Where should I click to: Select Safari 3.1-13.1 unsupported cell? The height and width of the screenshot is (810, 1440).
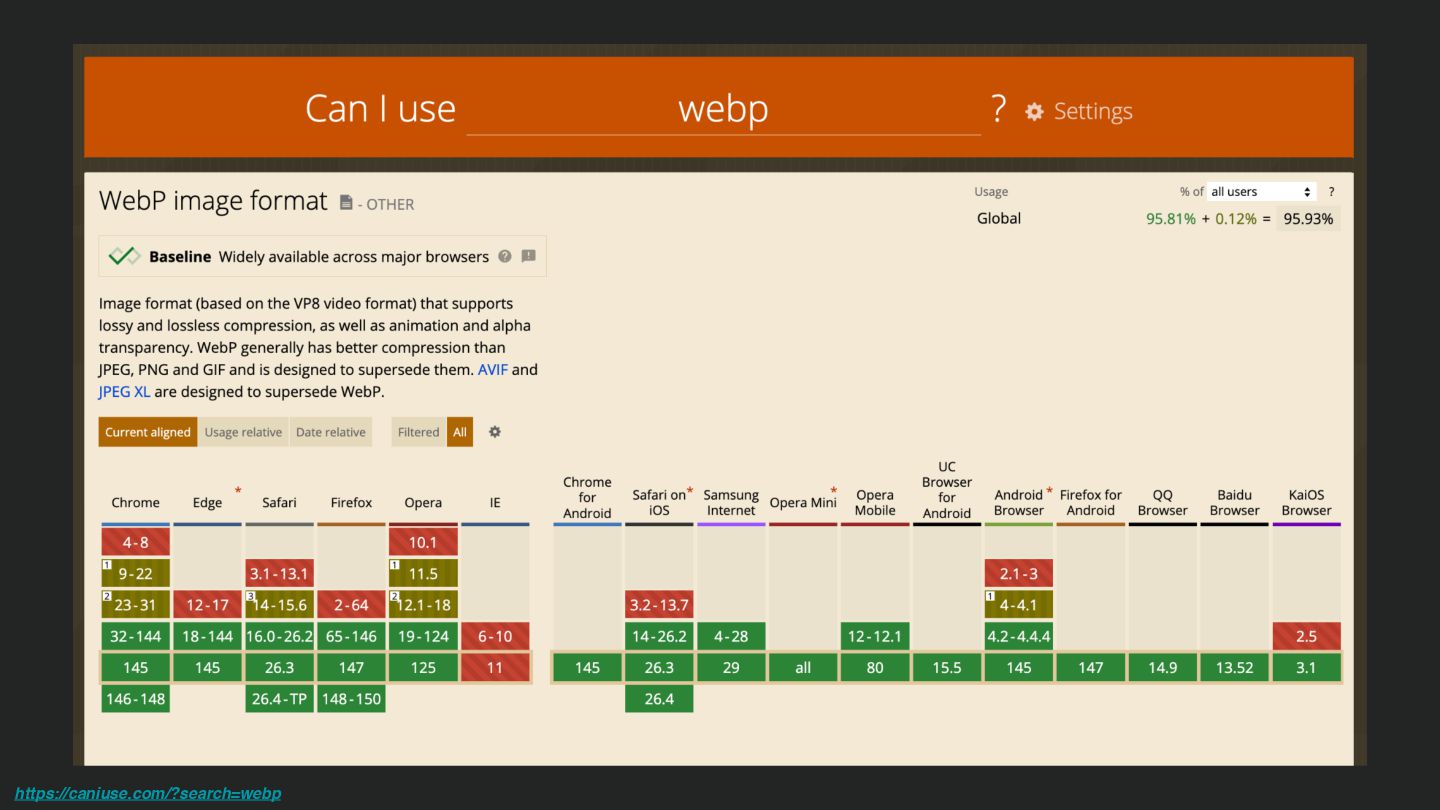point(279,573)
